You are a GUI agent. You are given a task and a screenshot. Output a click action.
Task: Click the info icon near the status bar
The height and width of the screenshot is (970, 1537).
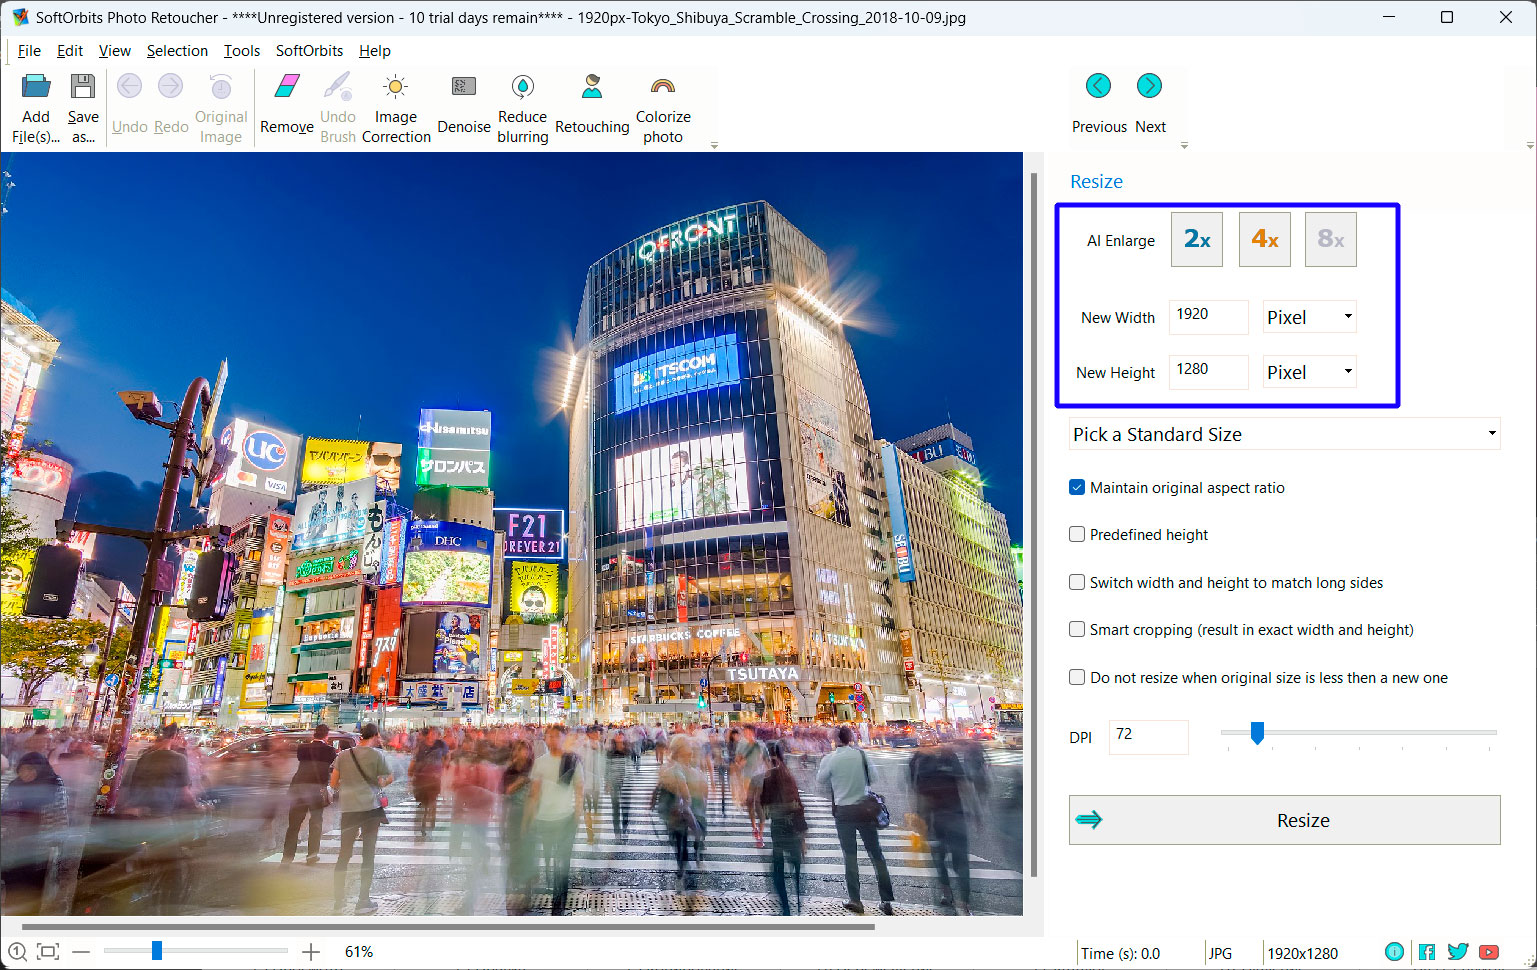pos(1394,952)
